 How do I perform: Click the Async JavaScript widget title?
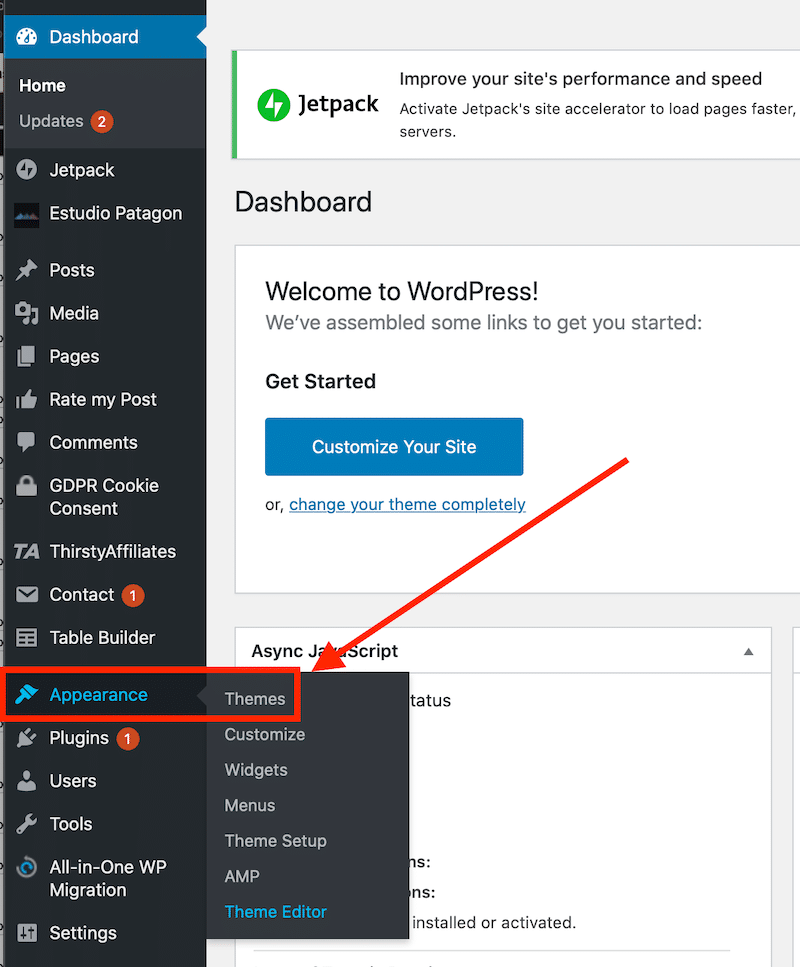coord(324,651)
